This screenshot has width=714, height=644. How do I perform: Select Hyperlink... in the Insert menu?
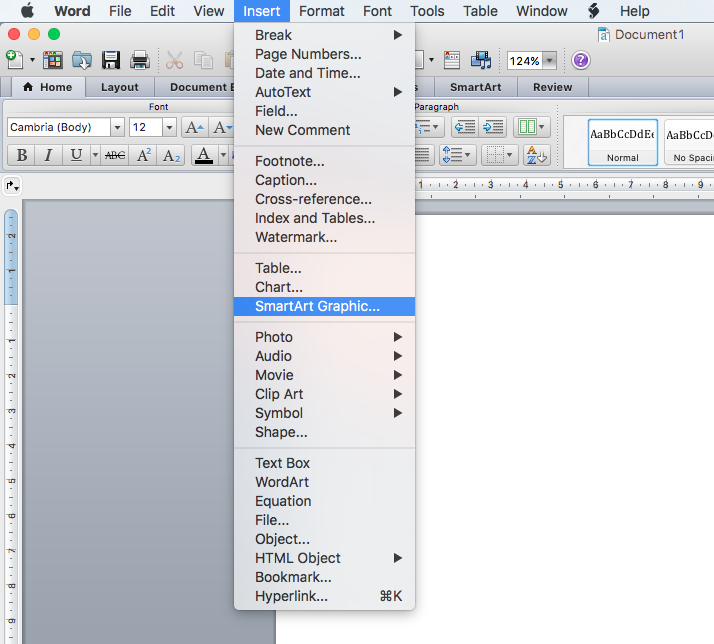point(291,596)
